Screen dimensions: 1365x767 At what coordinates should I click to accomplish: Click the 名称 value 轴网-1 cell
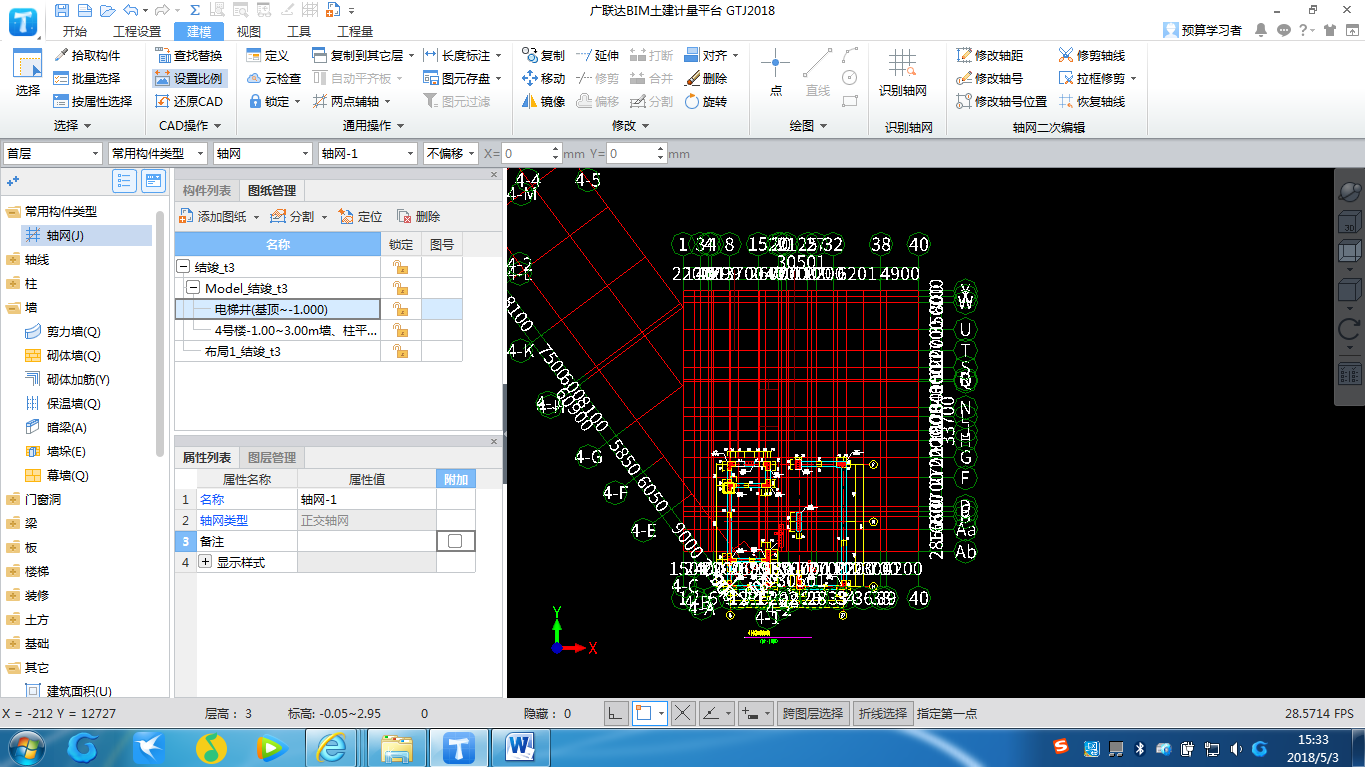366,499
